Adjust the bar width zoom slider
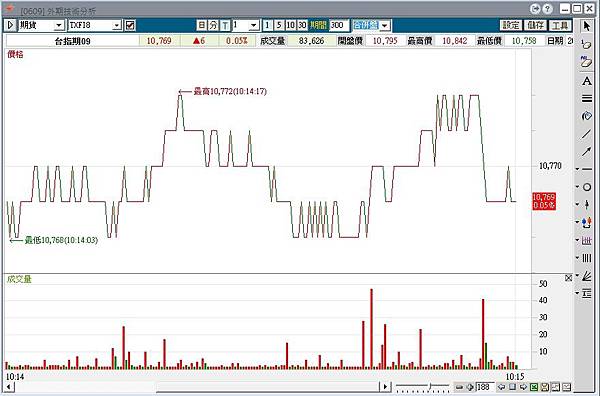The height and width of the screenshot is (396, 600). coord(430,386)
